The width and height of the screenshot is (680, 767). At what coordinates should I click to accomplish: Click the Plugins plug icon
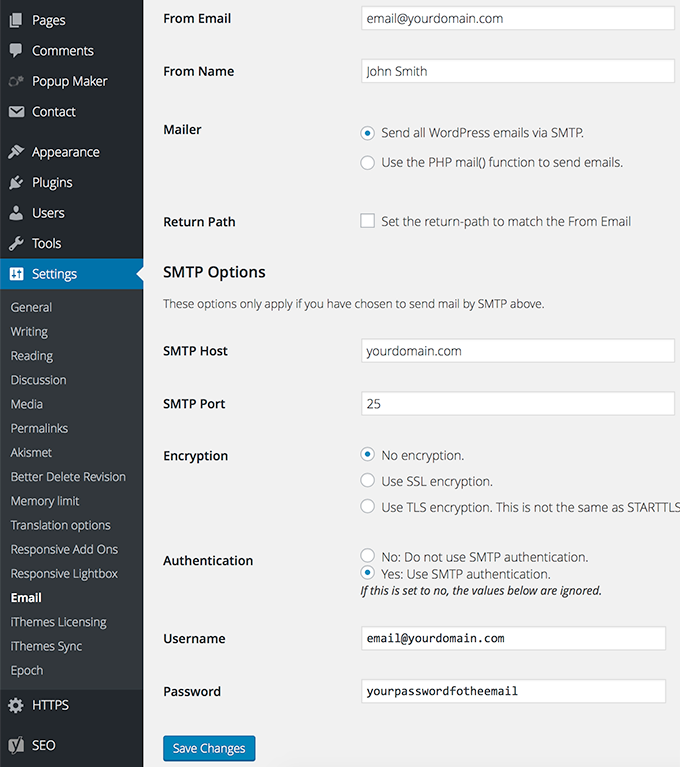coord(16,183)
